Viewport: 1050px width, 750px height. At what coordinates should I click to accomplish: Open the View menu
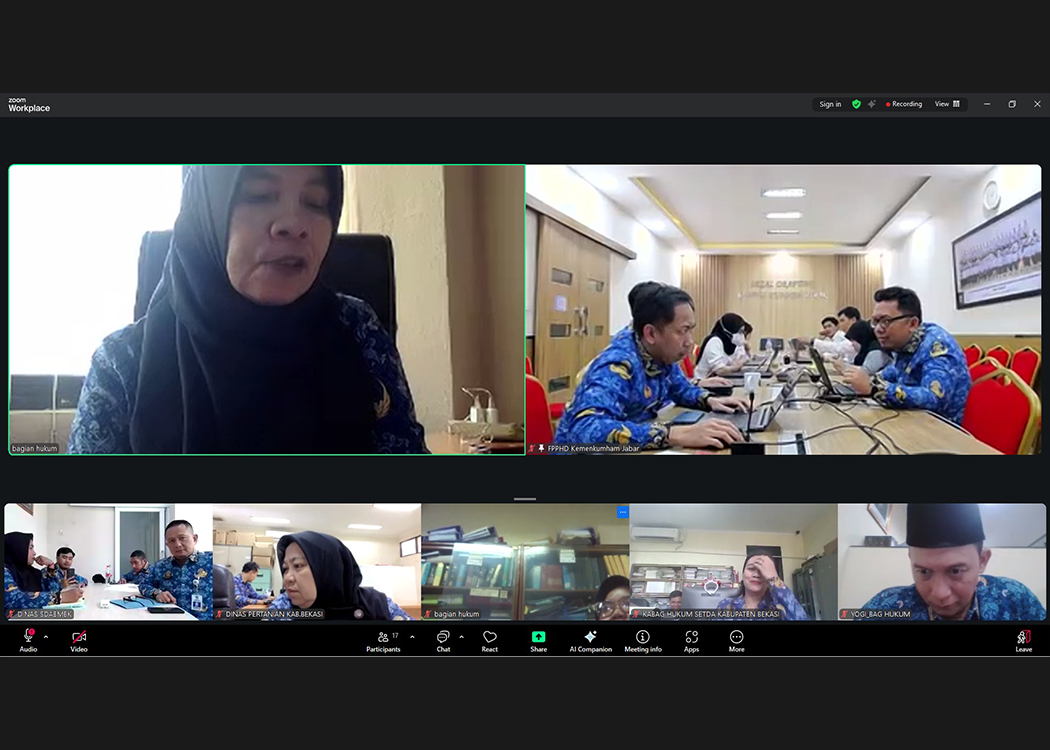[x=946, y=103]
